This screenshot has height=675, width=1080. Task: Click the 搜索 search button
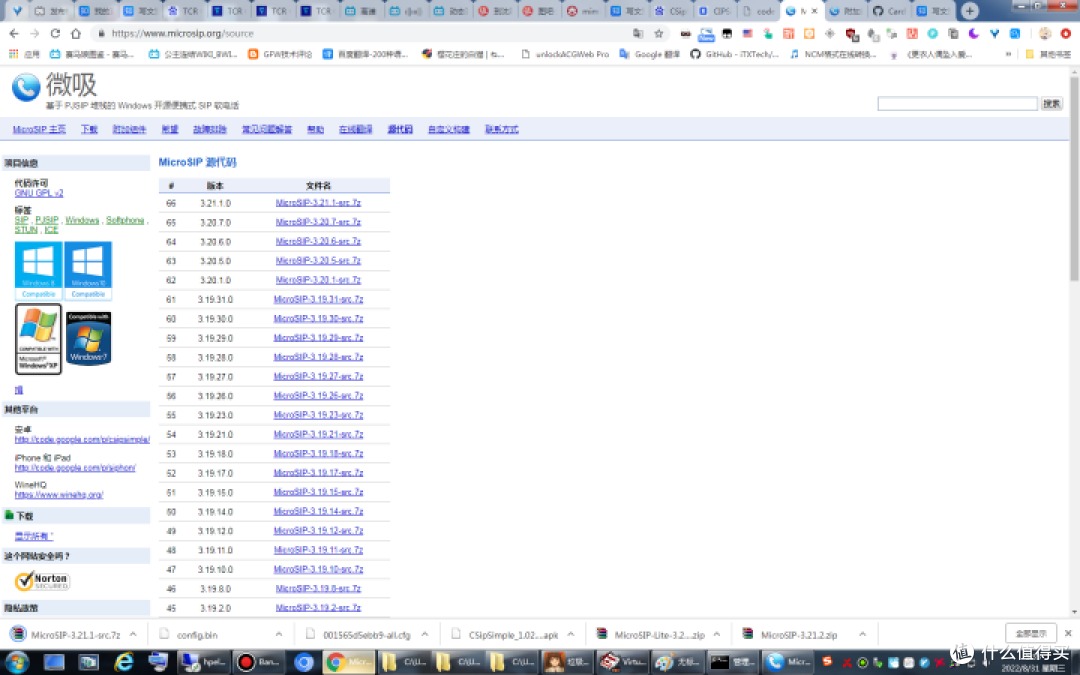1051,104
